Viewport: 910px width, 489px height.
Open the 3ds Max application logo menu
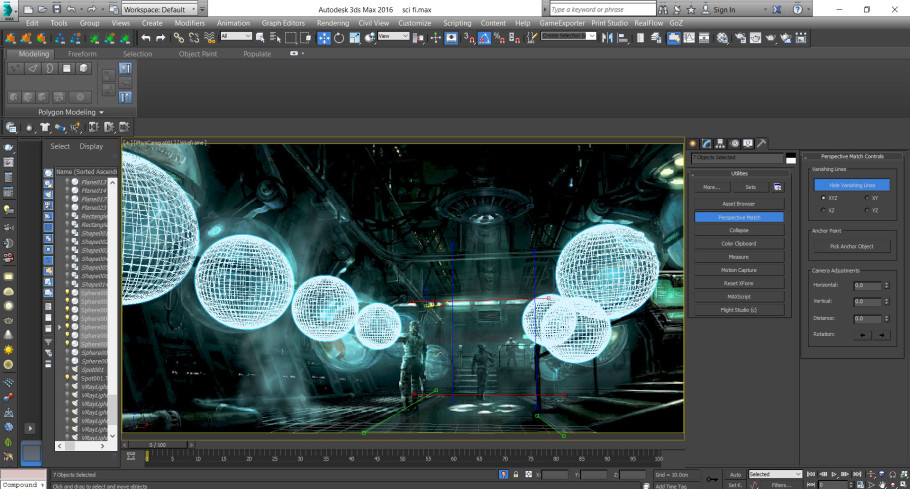(x=9, y=10)
